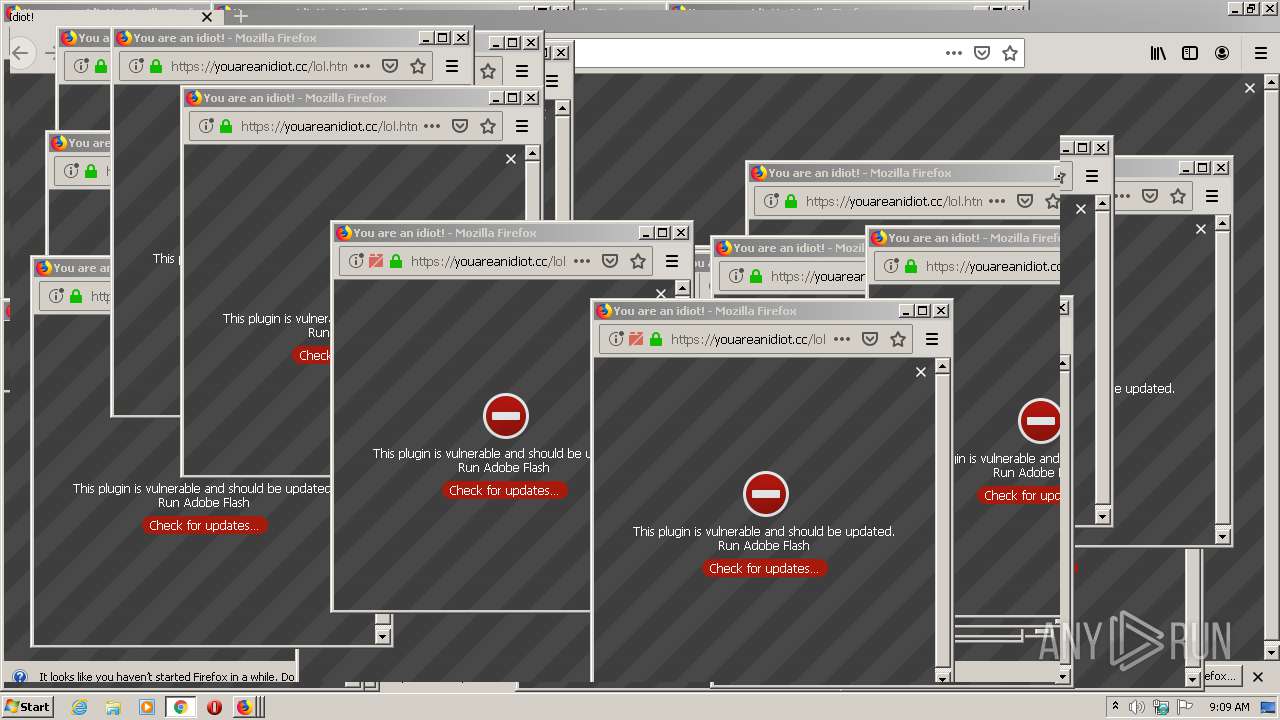Hamburger menu in topmost popup with lol.htn URL
This screenshot has width=1280, height=720.
click(452, 66)
